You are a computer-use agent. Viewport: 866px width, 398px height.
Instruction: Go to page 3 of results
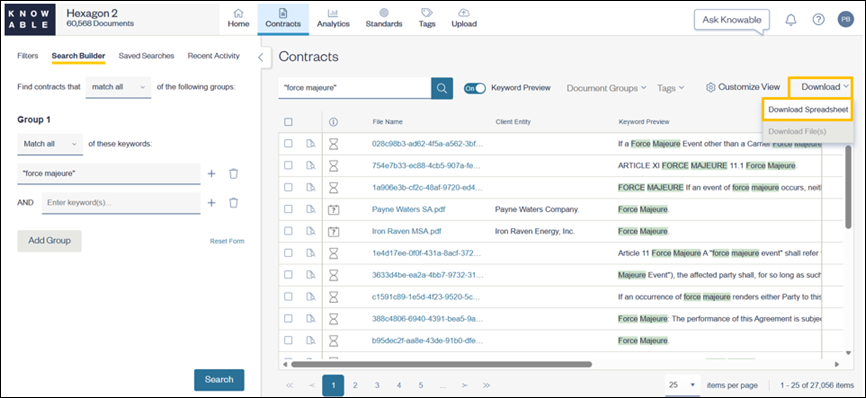pos(377,385)
